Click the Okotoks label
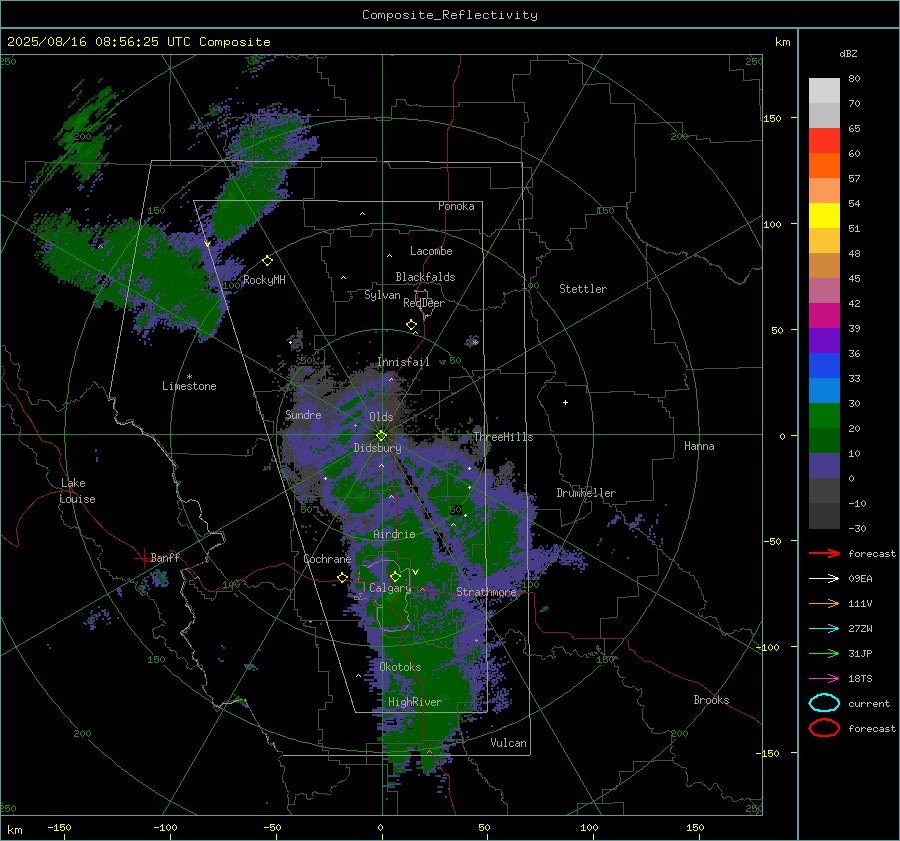This screenshot has width=900, height=841. [x=400, y=667]
